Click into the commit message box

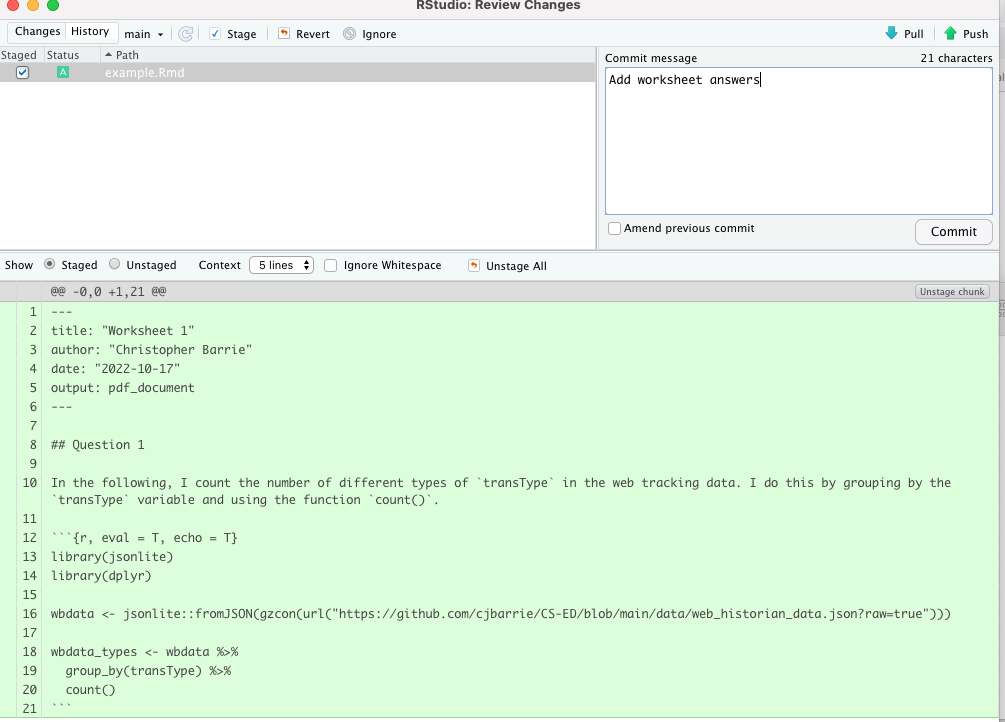(x=799, y=141)
